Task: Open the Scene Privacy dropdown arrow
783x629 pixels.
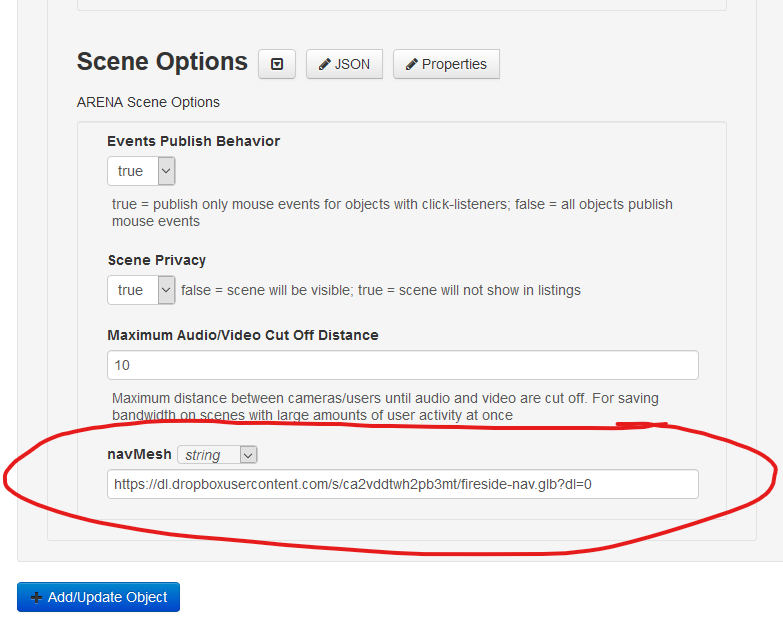Action: pyautogui.click(x=166, y=290)
